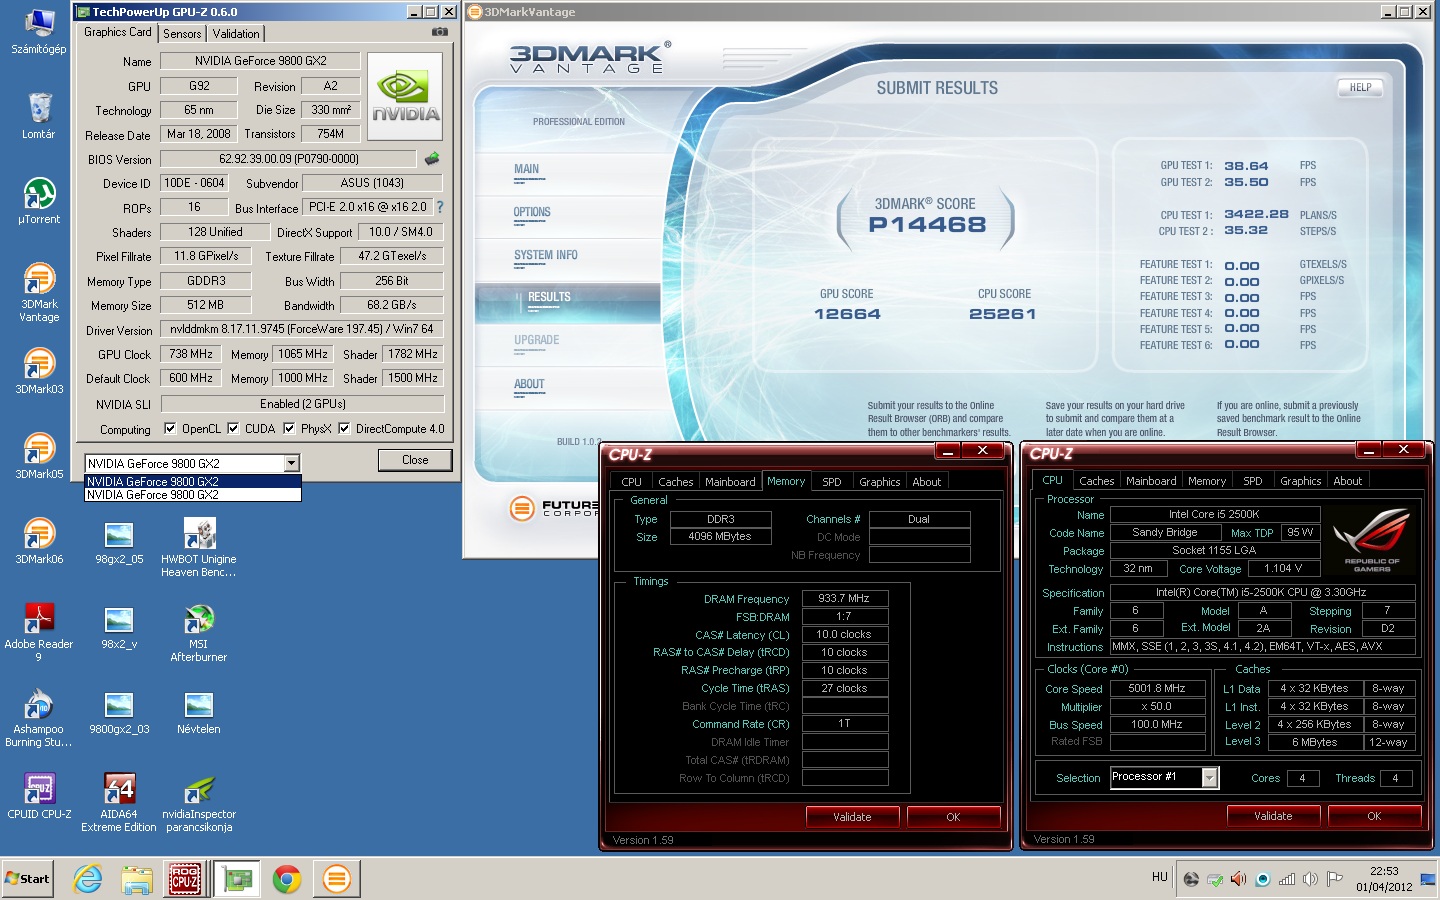Choose second NVIDIA GeForce 9800 GX2 entry
The height and width of the screenshot is (900, 1440).
193,494
